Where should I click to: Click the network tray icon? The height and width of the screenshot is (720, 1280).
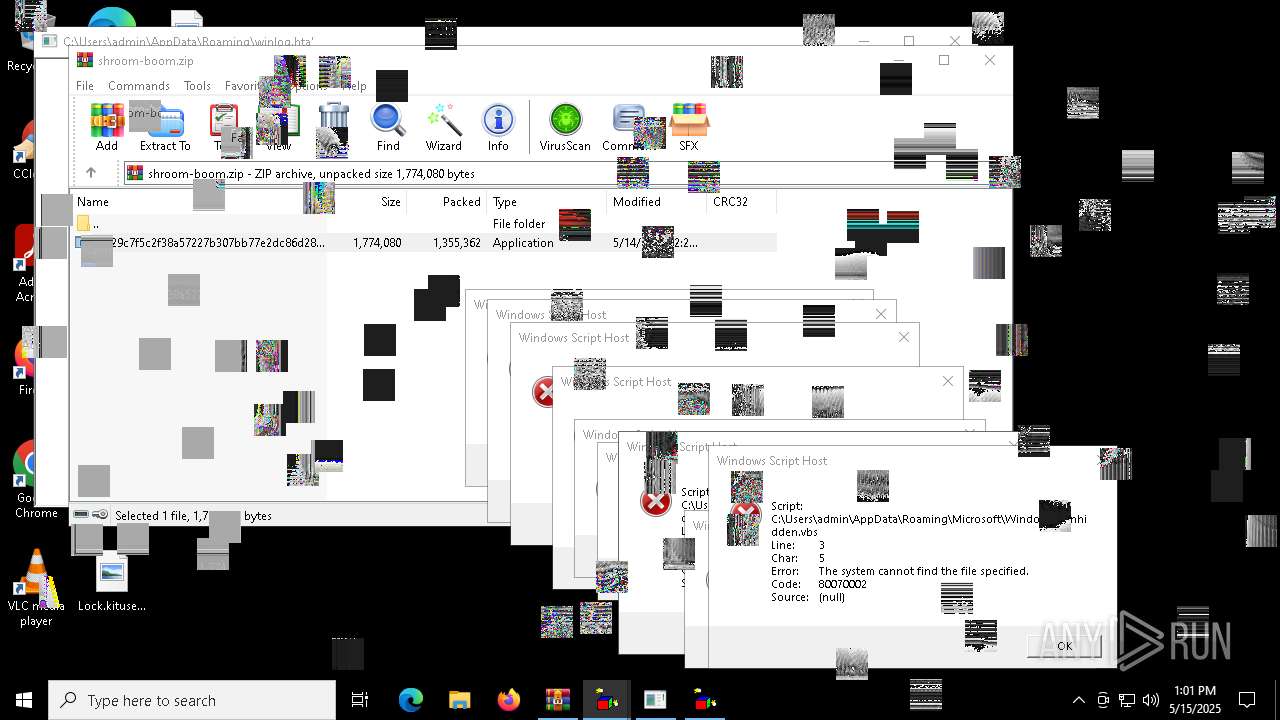coord(1127,700)
